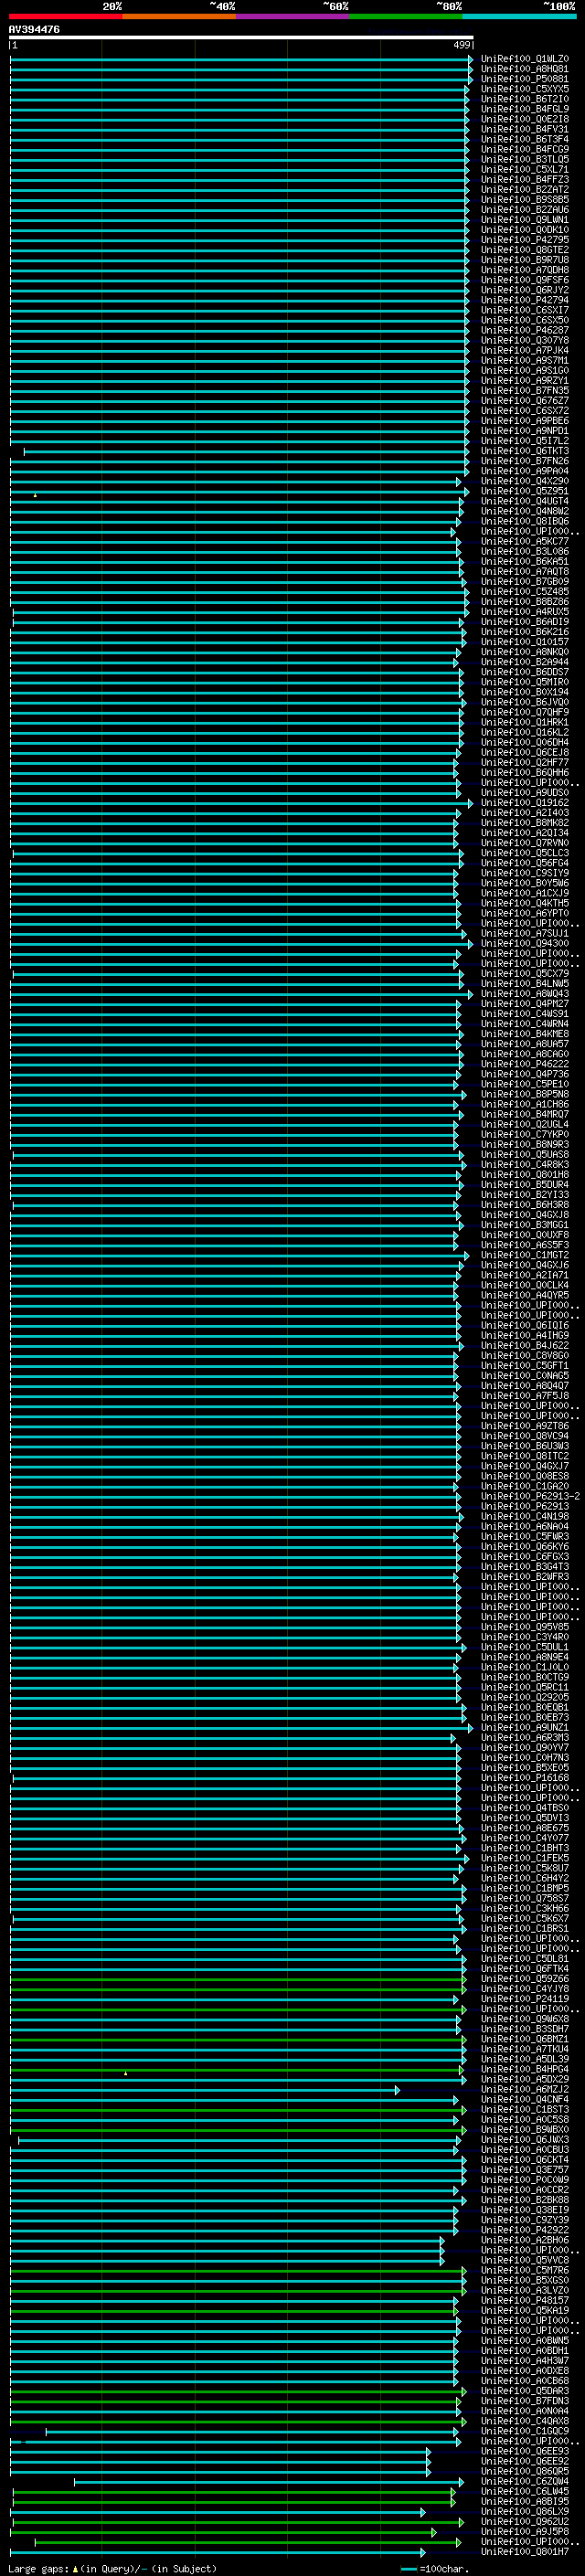Open the hit UniRef100_Q1WLZ0

[525, 59]
